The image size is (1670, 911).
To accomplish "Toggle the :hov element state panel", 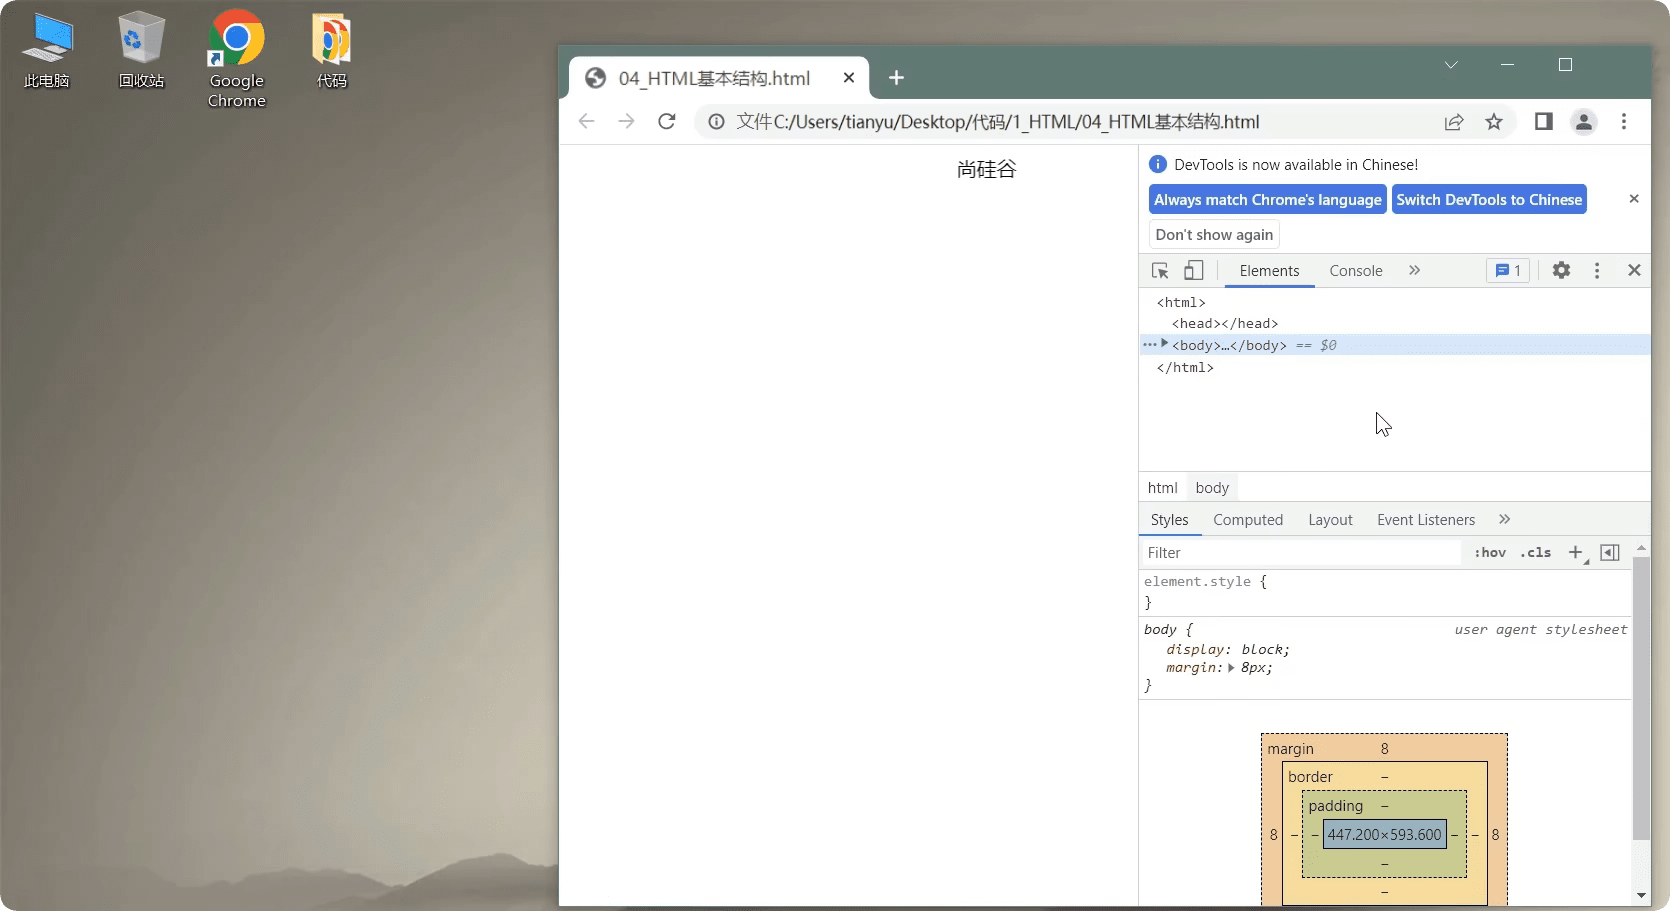I will click(x=1490, y=553).
